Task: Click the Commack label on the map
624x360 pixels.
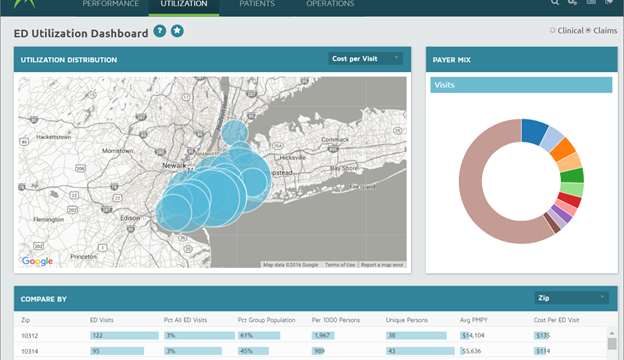Action: pos(335,140)
